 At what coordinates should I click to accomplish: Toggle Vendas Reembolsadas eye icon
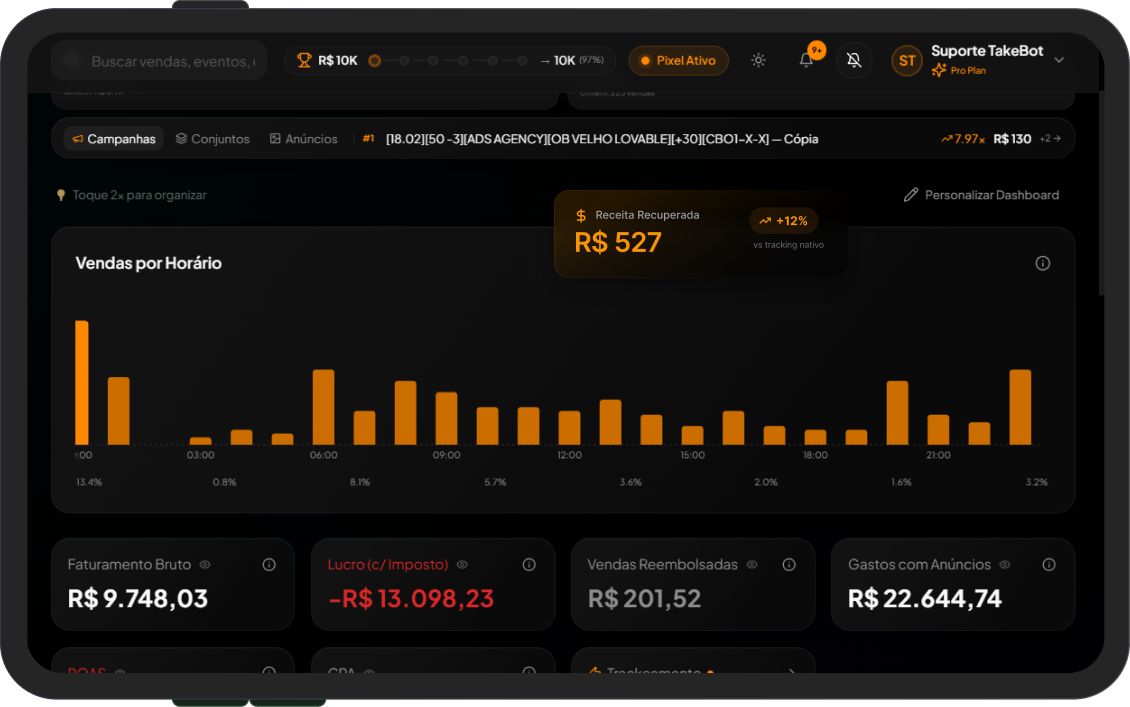(752, 564)
